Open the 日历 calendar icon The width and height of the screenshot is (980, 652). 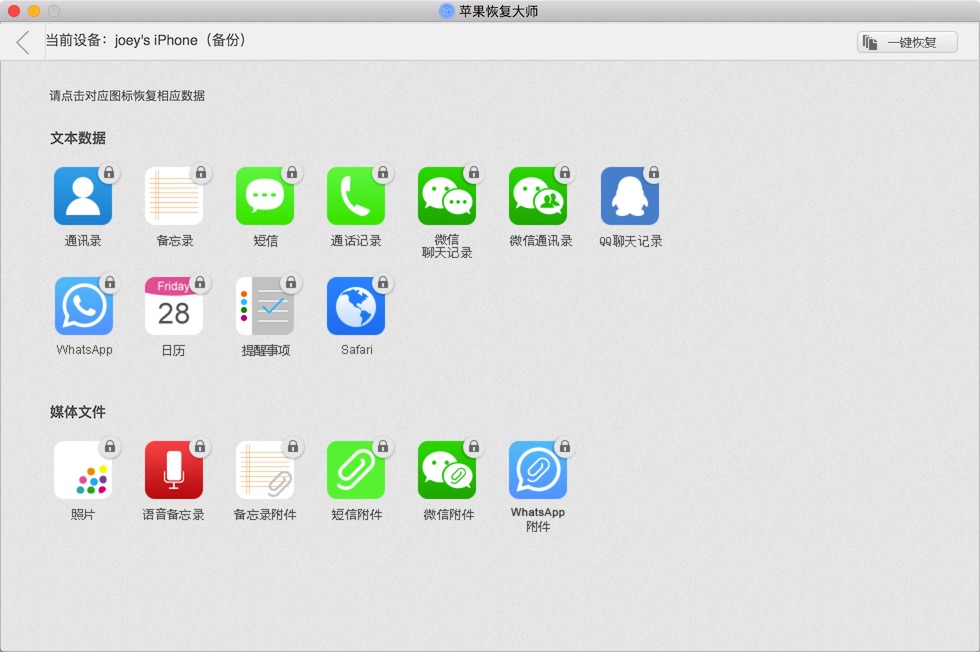click(174, 306)
